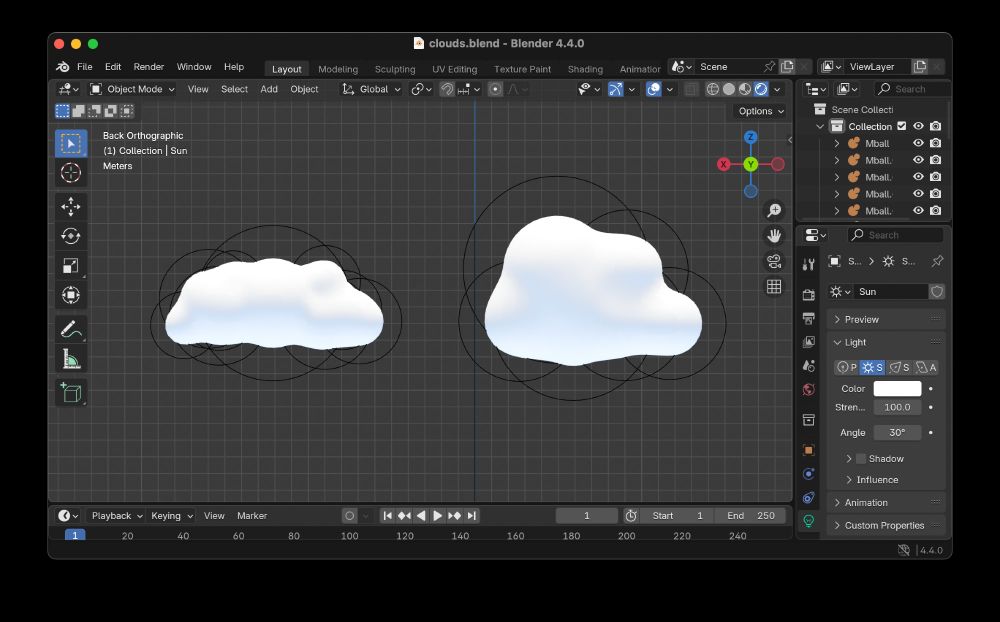The image size is (1000, 622).
Task: Jump to the timeline start frame
Action: [388, 515]
